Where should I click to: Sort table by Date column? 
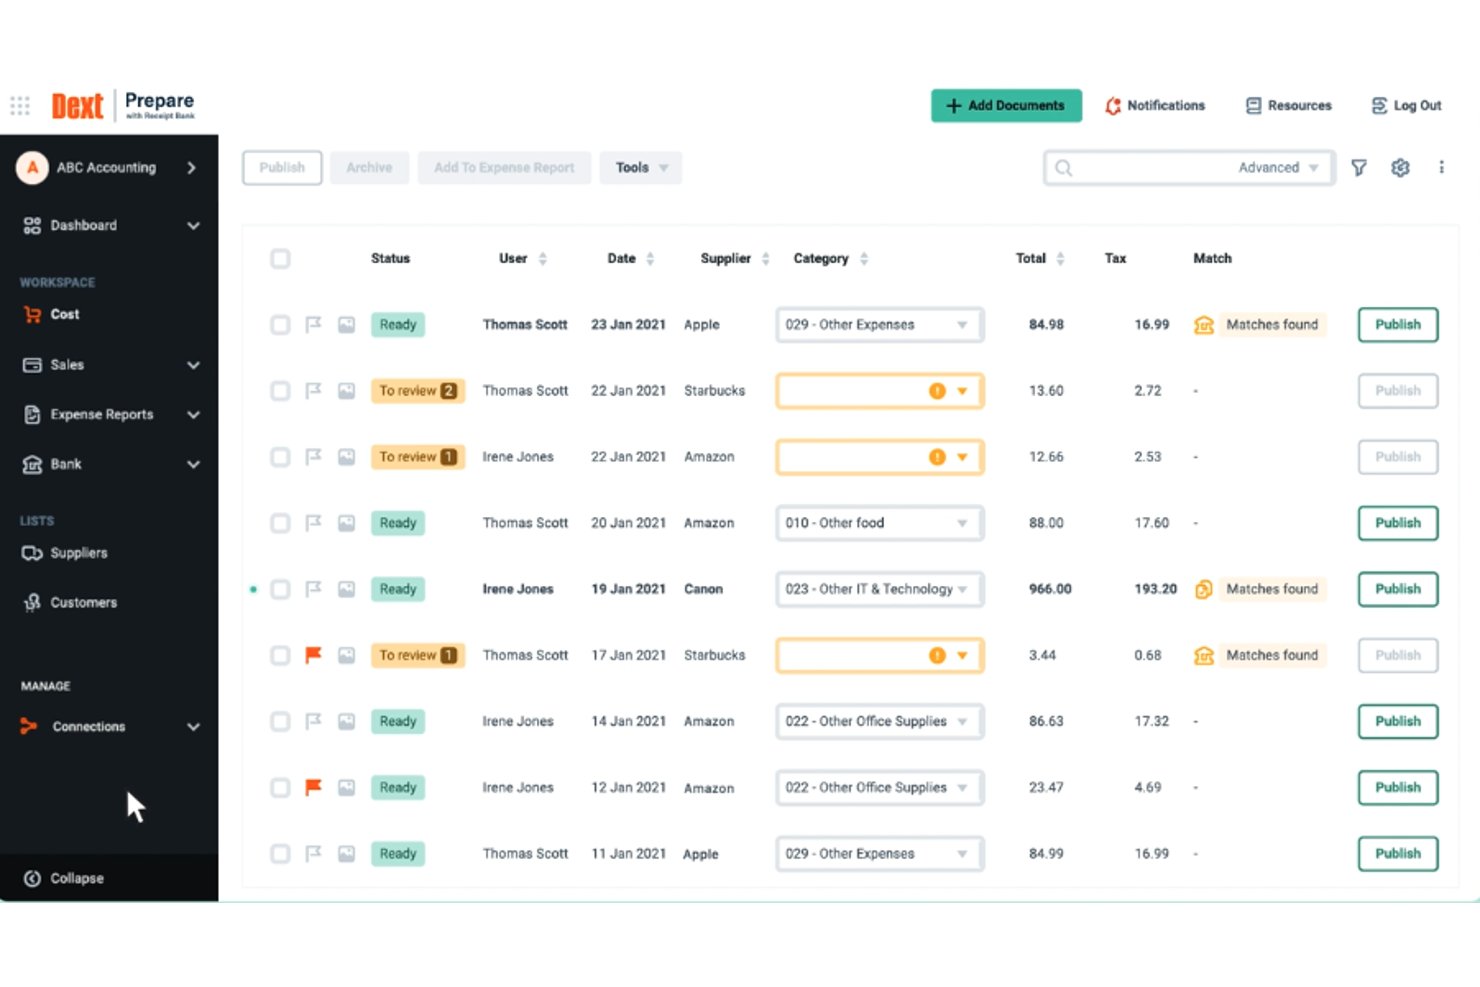click(x=650, y=259)
